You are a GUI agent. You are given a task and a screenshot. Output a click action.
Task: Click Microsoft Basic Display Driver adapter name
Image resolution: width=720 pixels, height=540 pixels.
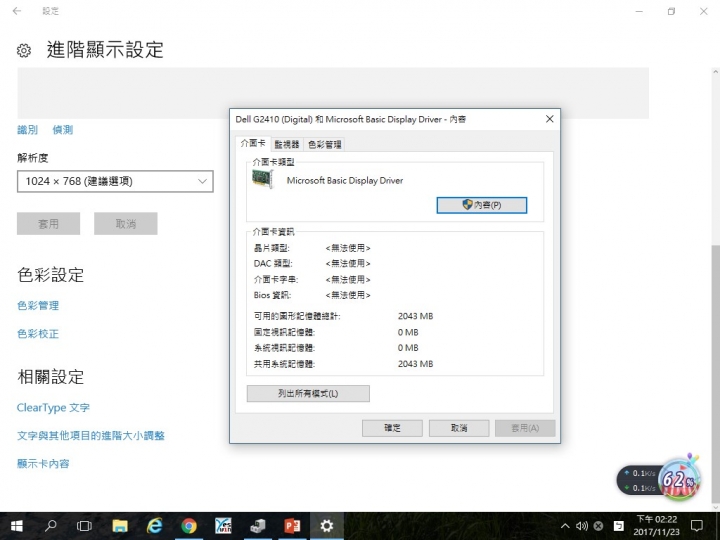coord(345,181)
